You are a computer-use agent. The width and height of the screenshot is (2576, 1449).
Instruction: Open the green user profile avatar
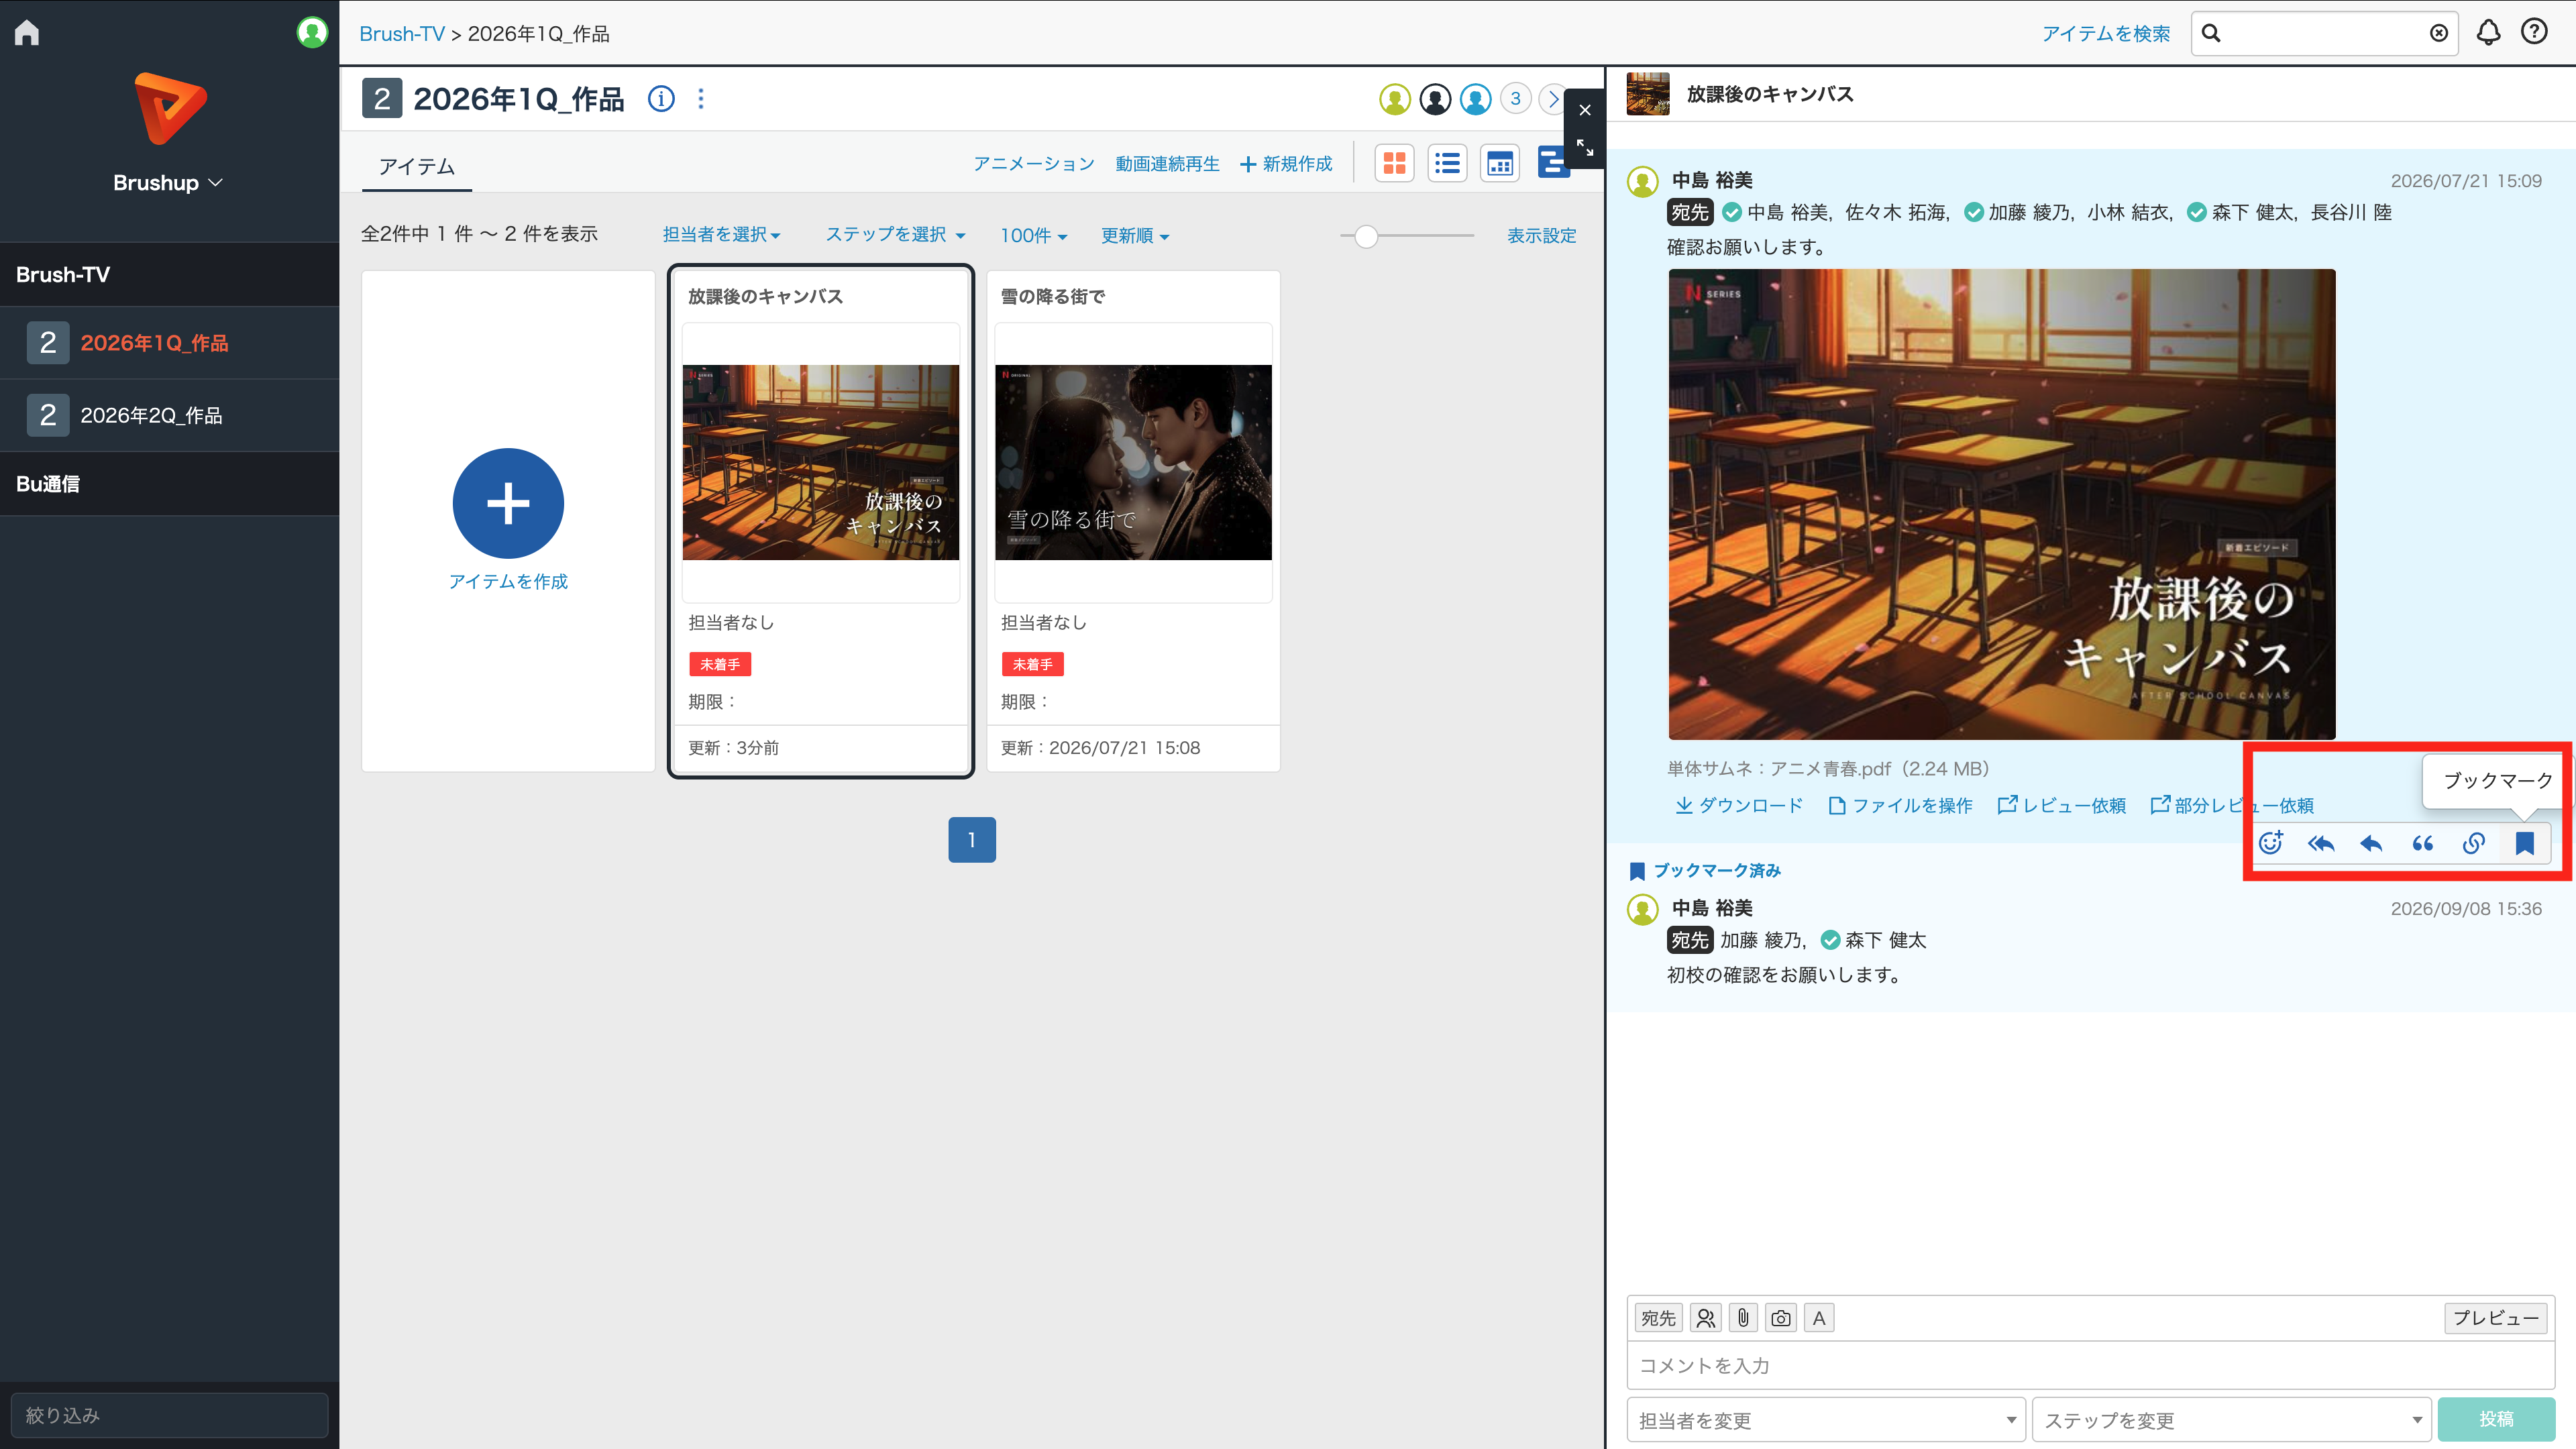(x=312, y=33)
